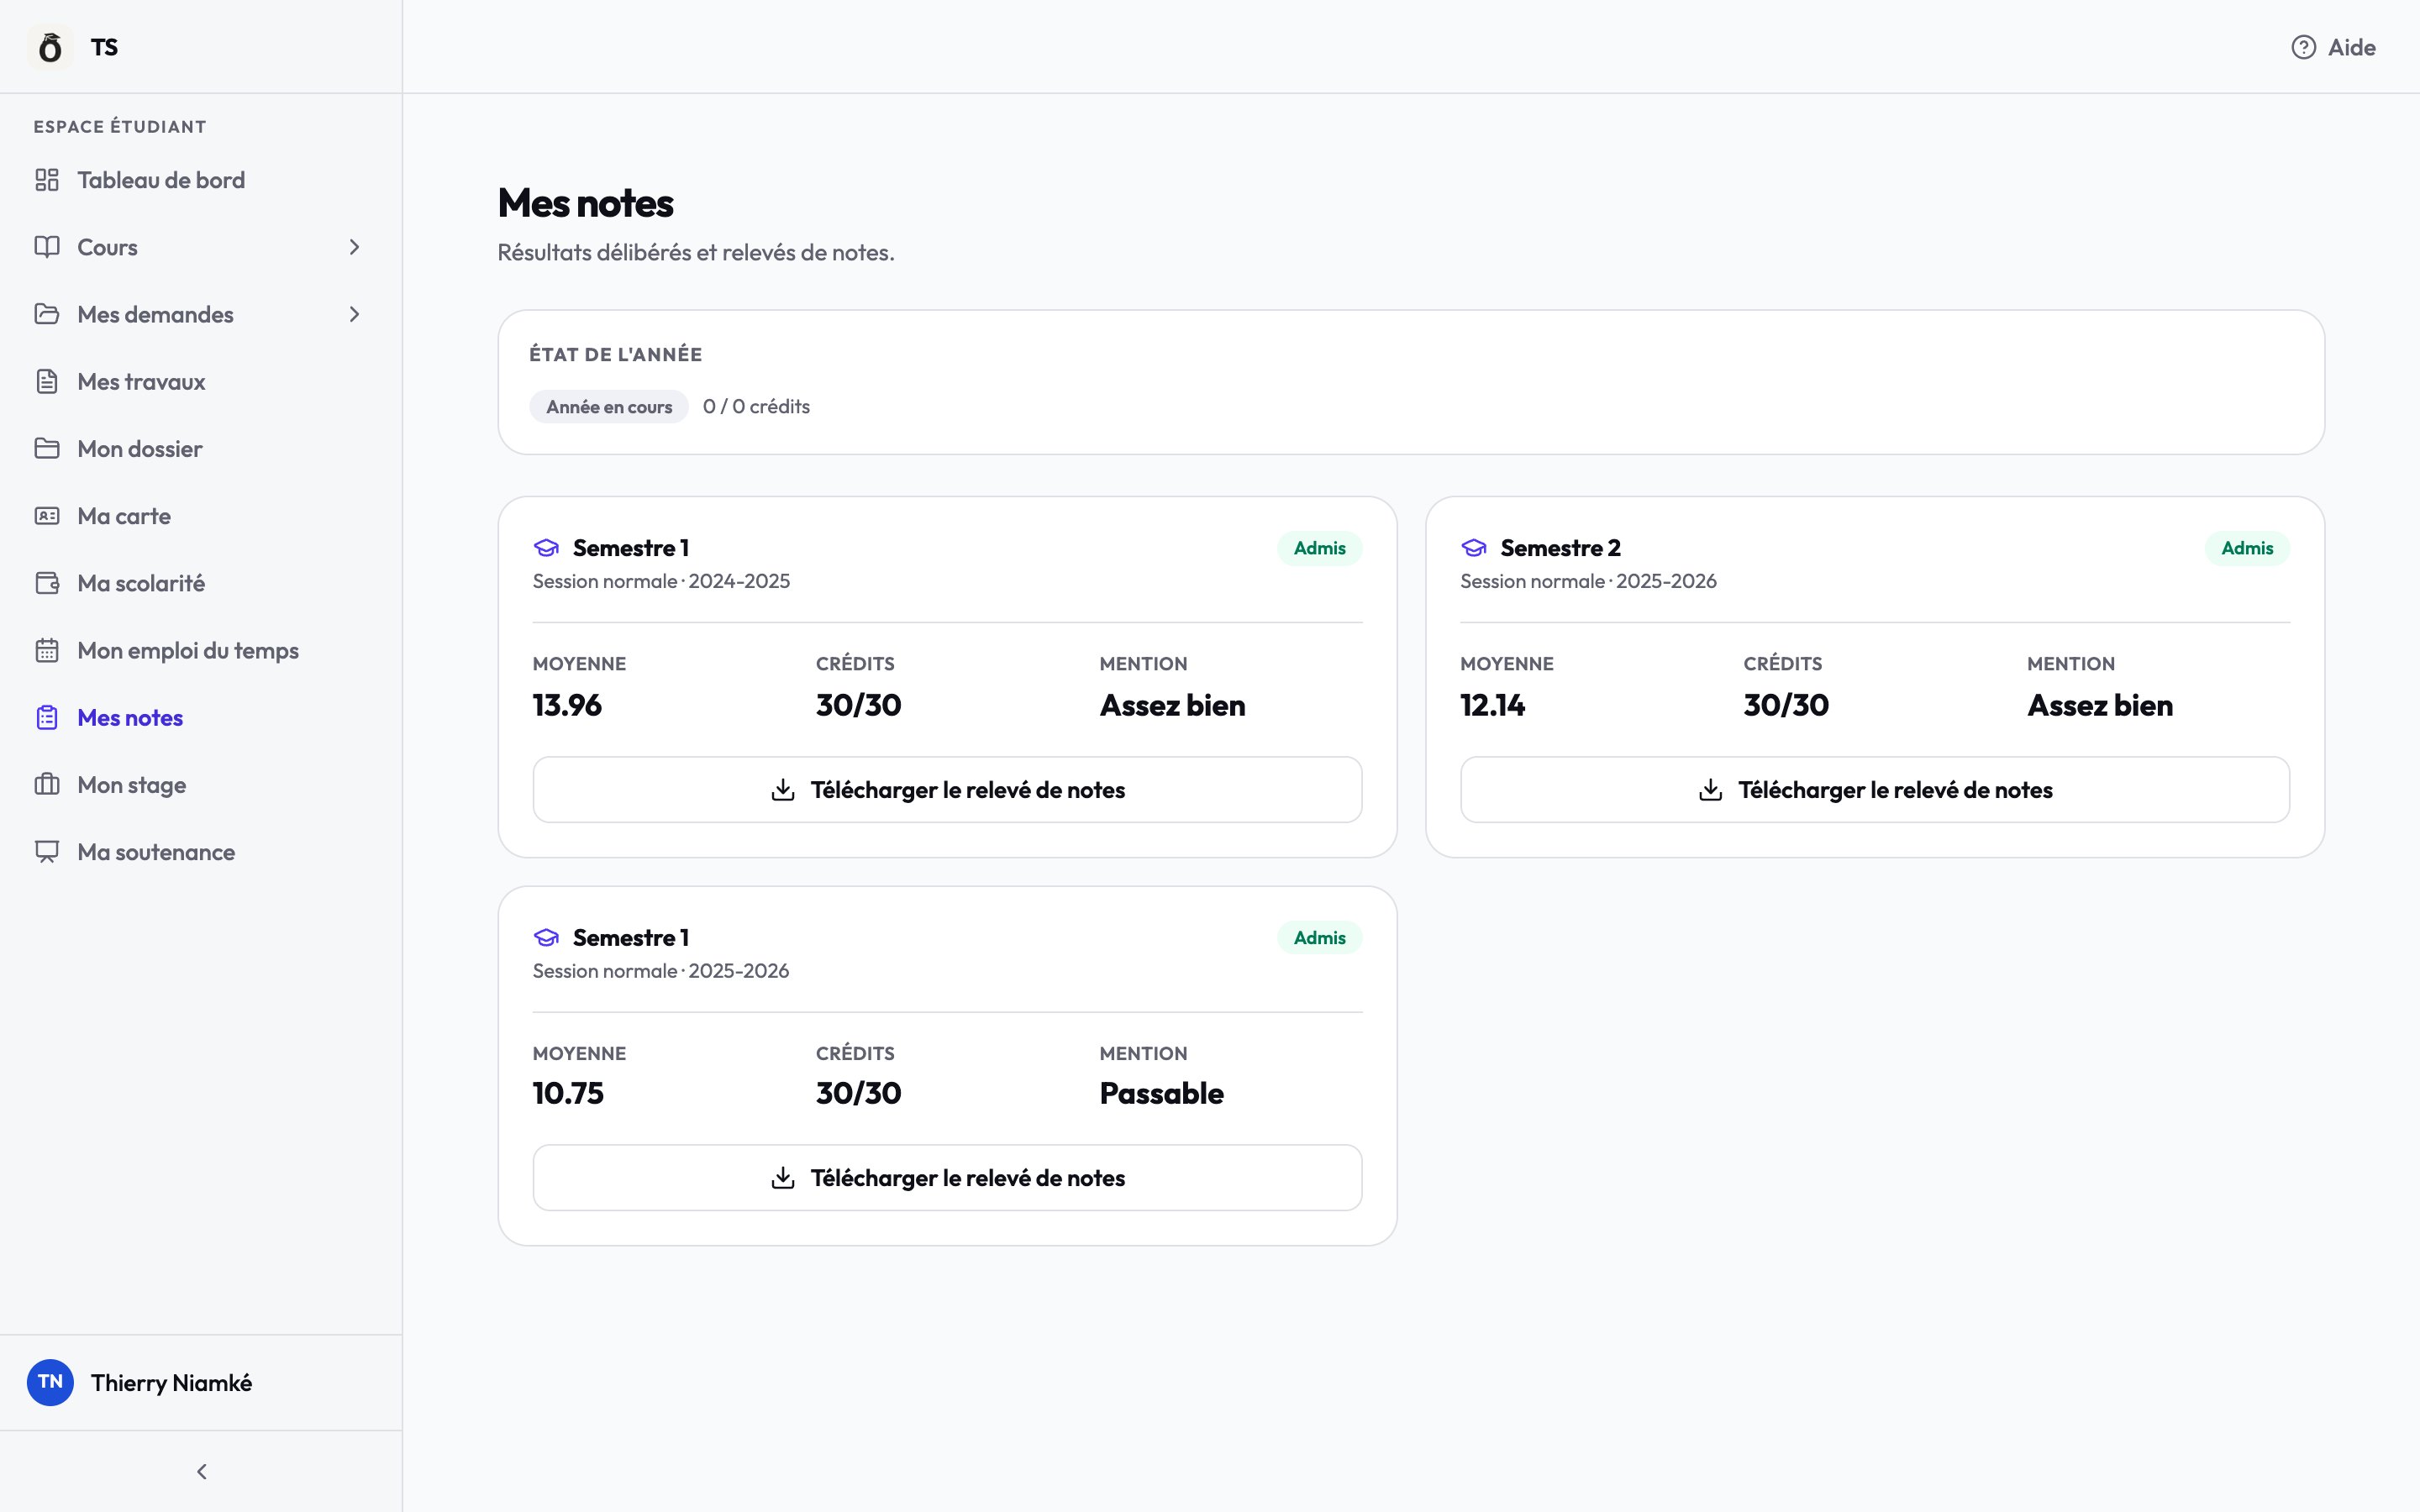Click the graduation cap icon of Semestre 1 2024-2025
Viewport: 2420px width, 1512px height.
546,548
